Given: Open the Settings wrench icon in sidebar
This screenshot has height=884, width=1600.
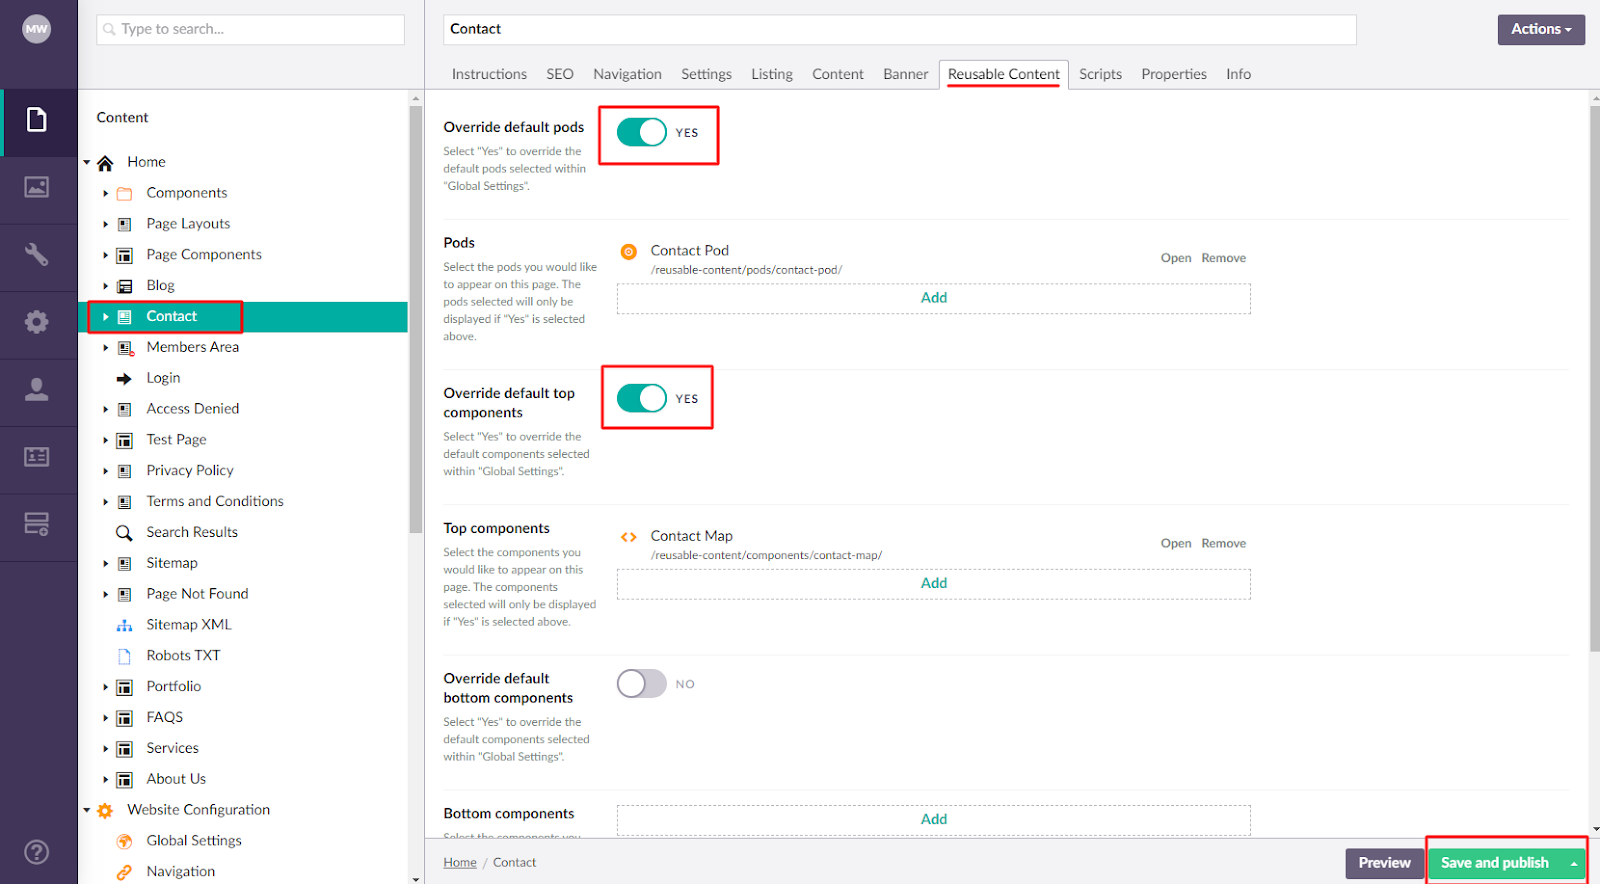Looking at the screenshot, I should click(37, 254).
